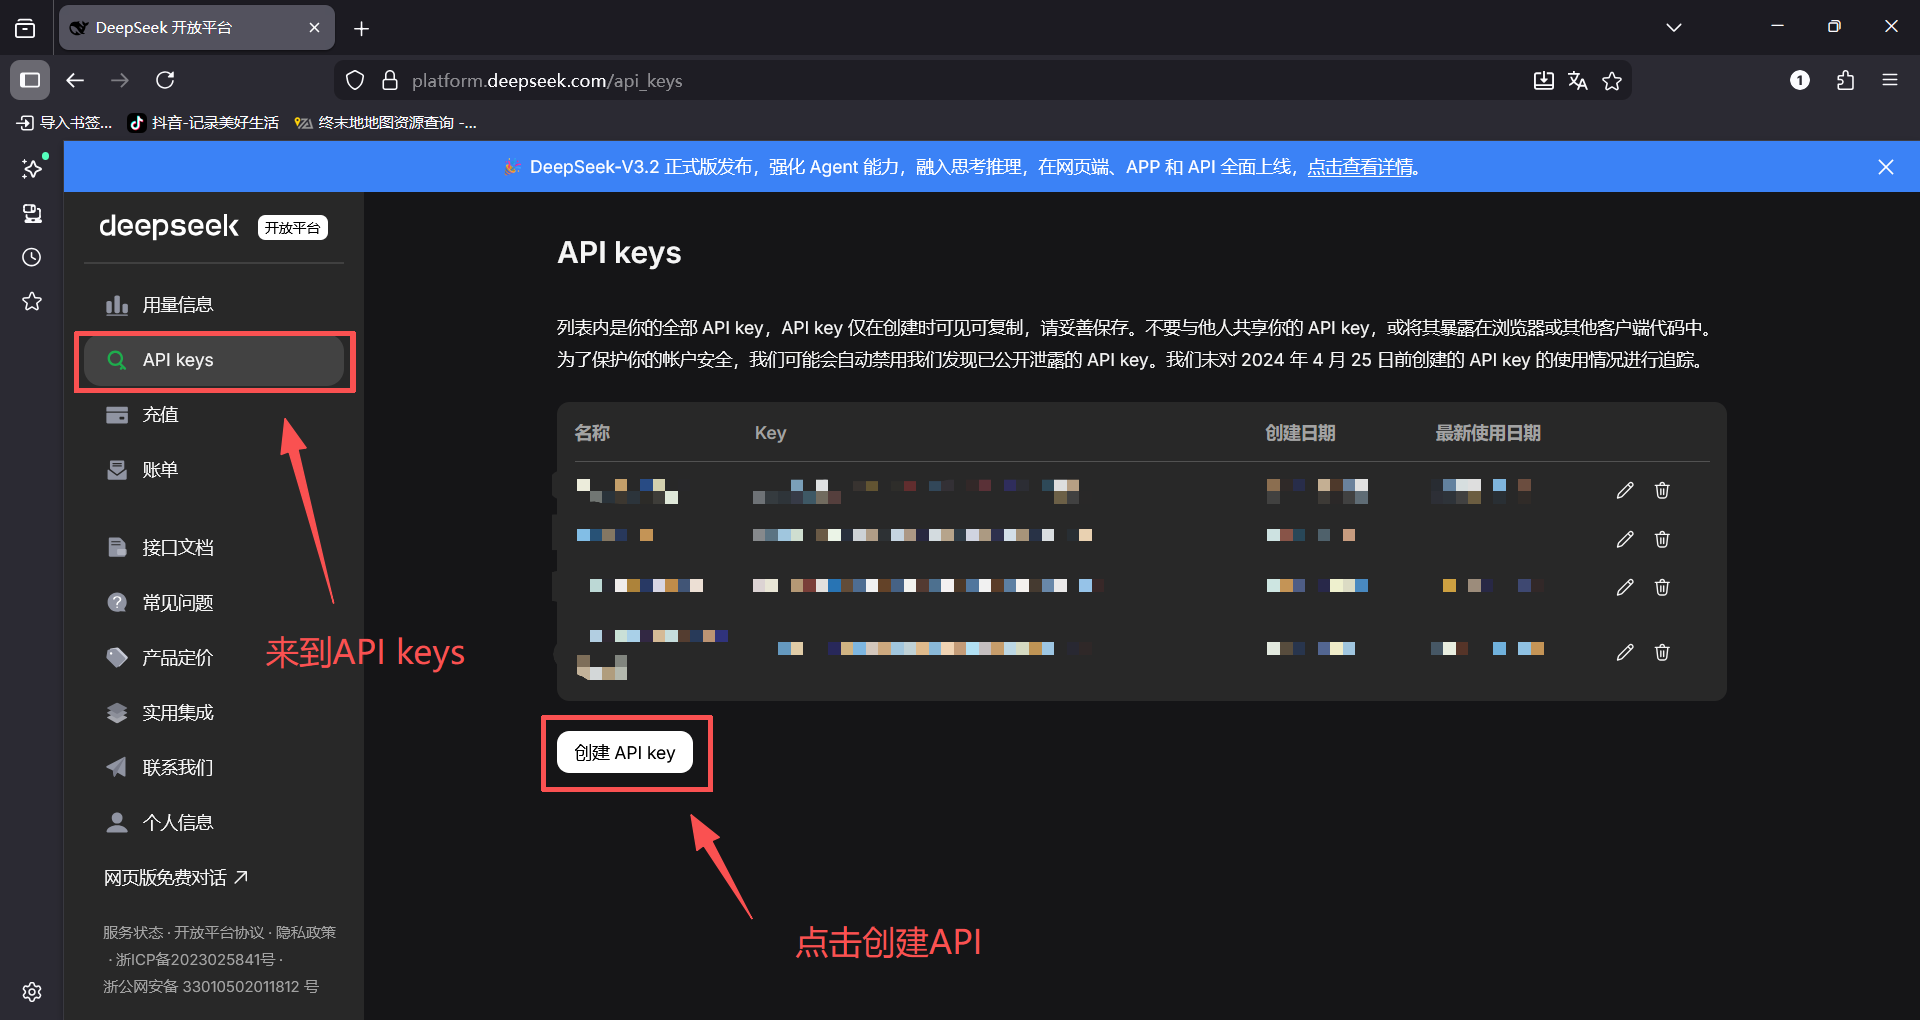
Task: Click the person icon beside 个人信息
Action: pos(117,823)
